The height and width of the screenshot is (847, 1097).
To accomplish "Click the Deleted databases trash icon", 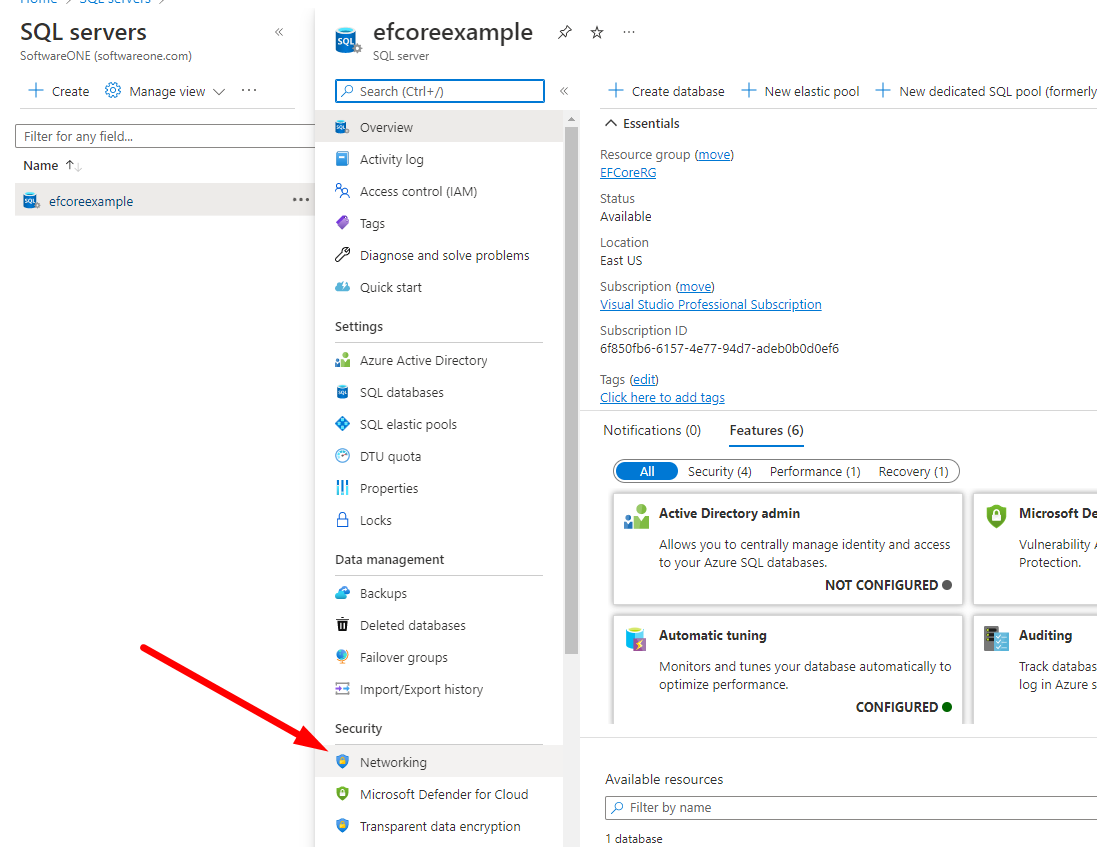I will click(x=342, y=625).
